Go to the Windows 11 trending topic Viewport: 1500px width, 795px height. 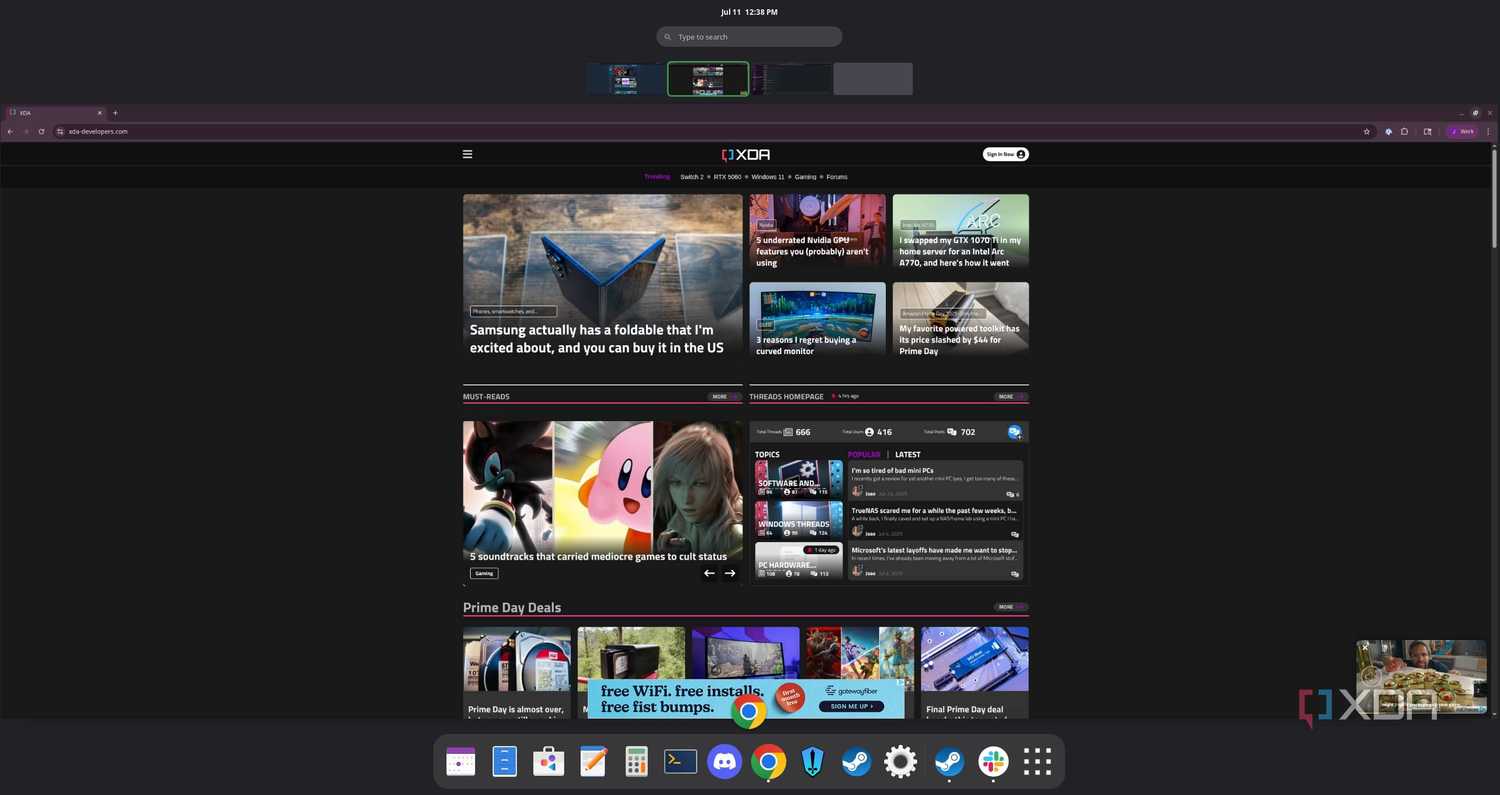[x=768, y=177]
